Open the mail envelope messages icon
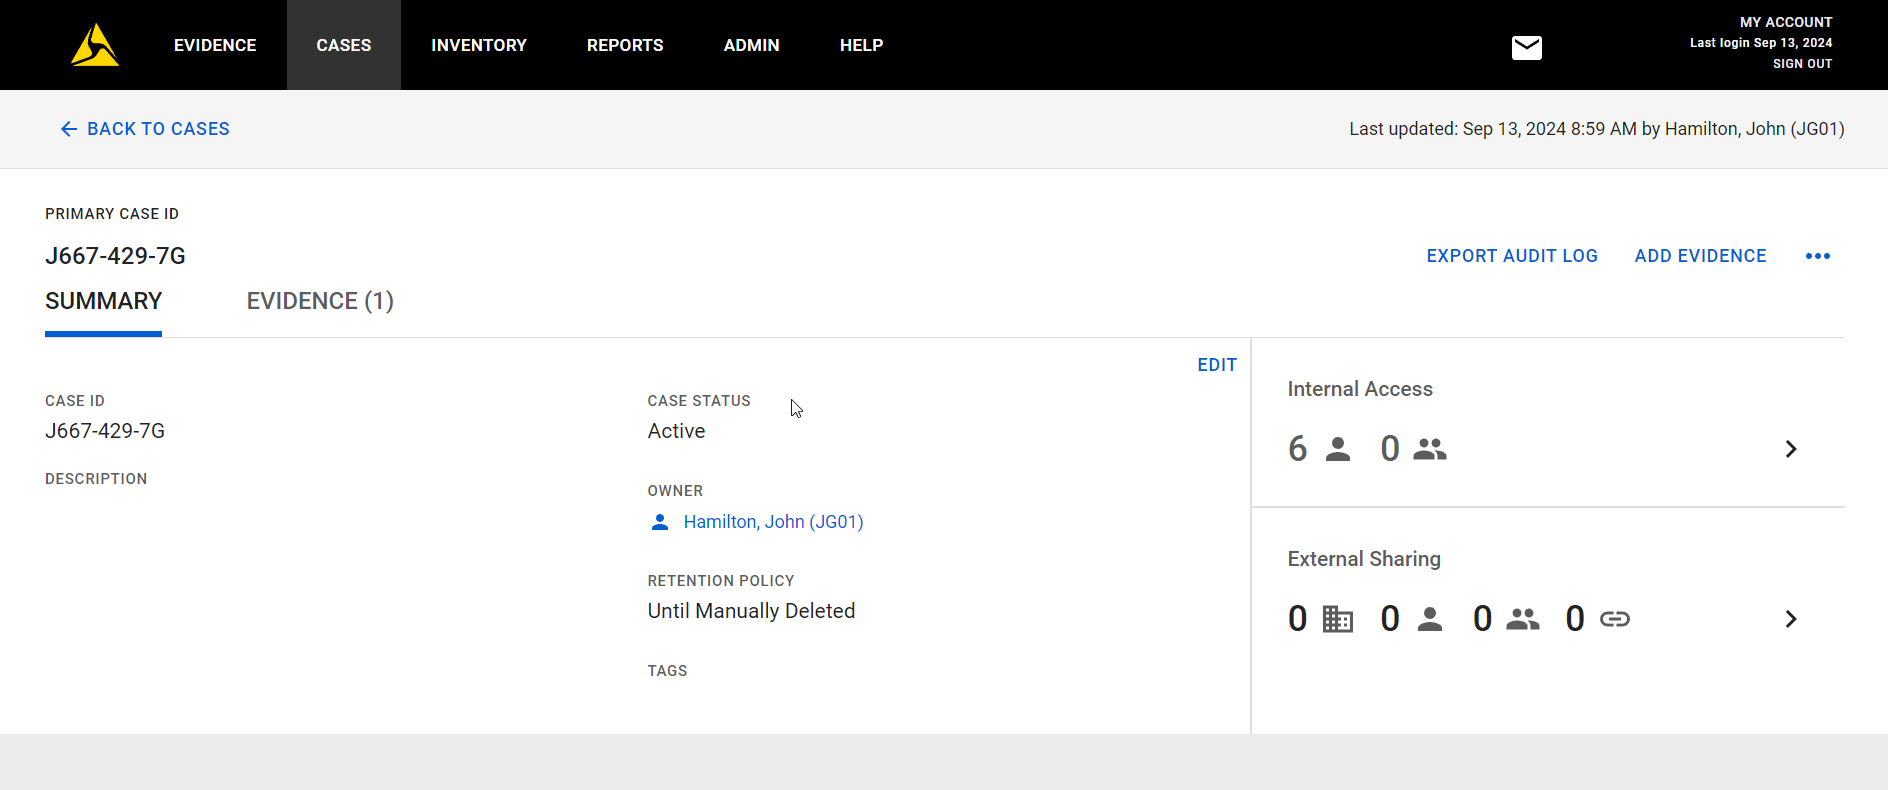 (x=1526, y=47)
